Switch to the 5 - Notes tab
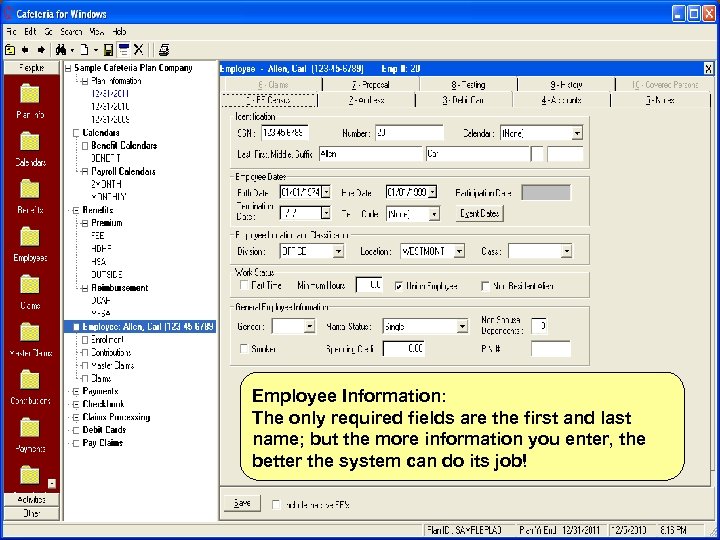 (660, 100)
